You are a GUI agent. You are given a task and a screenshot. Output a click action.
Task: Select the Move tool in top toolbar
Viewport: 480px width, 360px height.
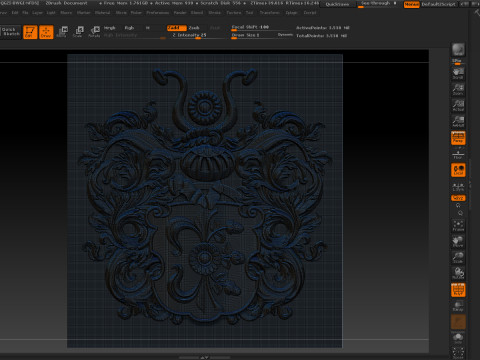[62, 32]
